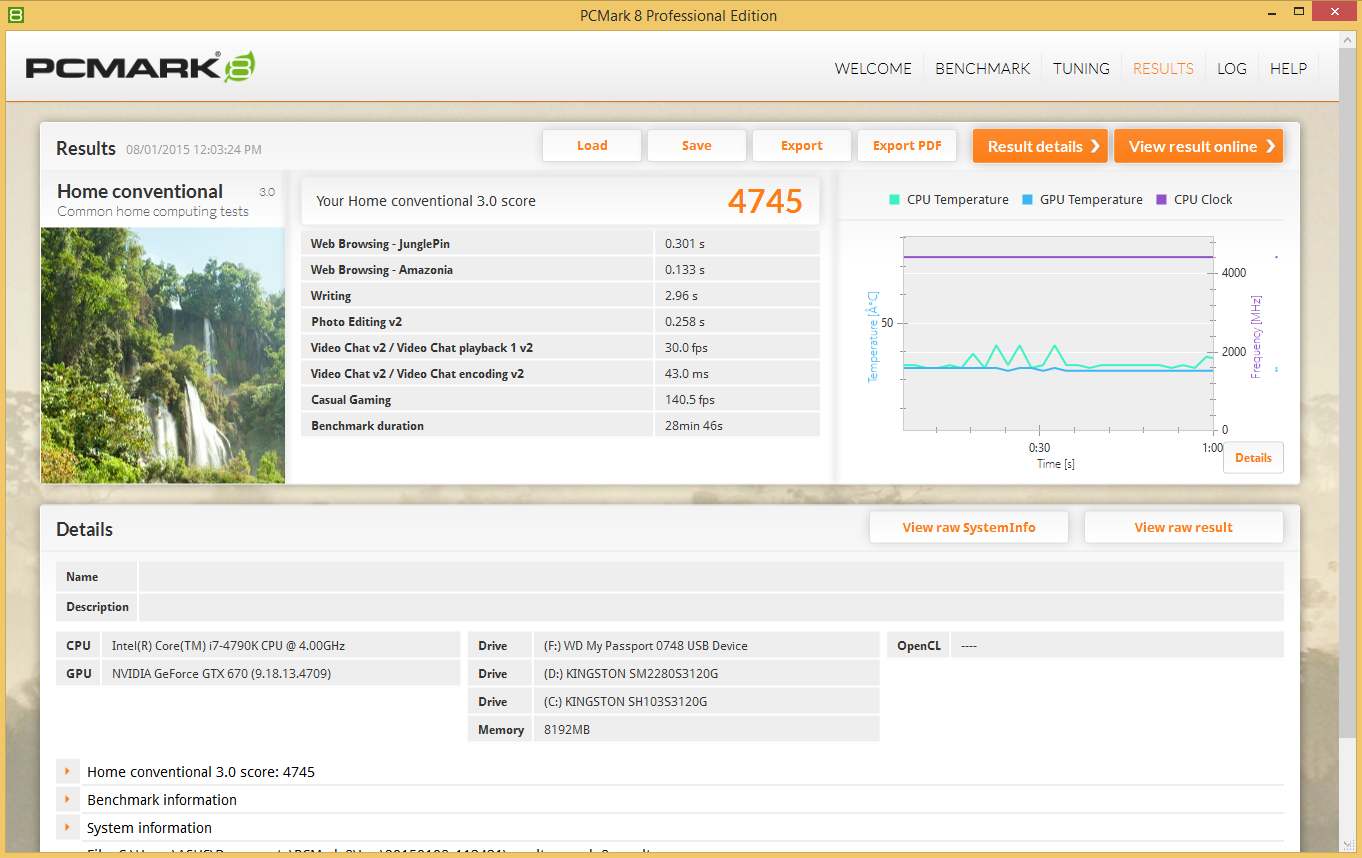Click the Export button
Screen dimensions: 1362x858
(x=802, y=146)
